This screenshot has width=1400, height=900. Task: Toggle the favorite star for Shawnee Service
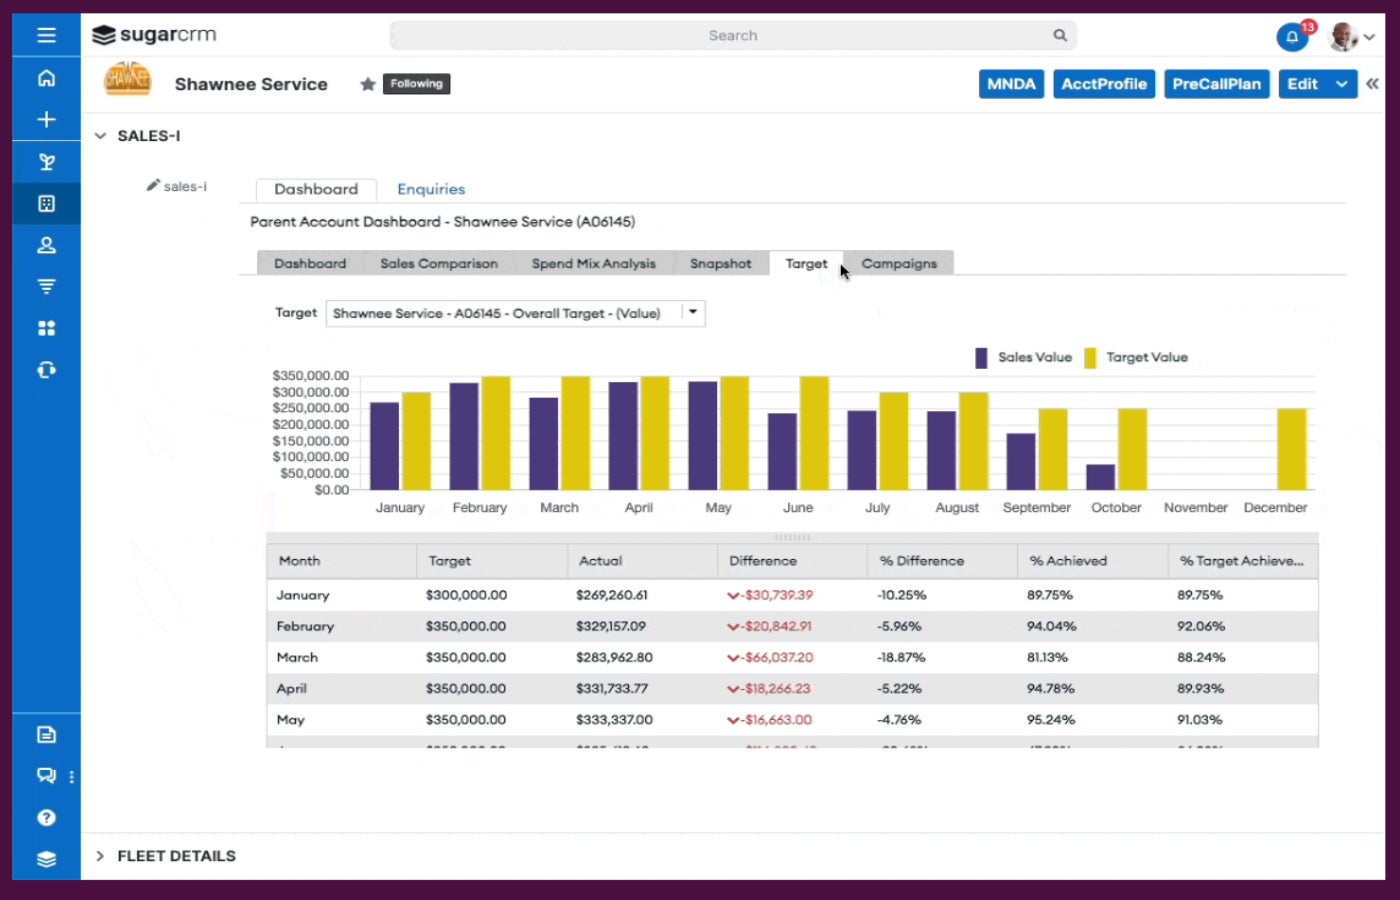(x=368, y=84)
